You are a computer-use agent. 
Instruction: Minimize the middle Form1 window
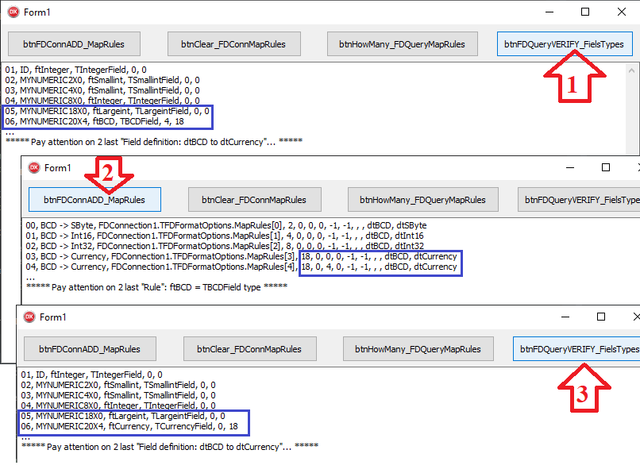(x=570, y=168)
